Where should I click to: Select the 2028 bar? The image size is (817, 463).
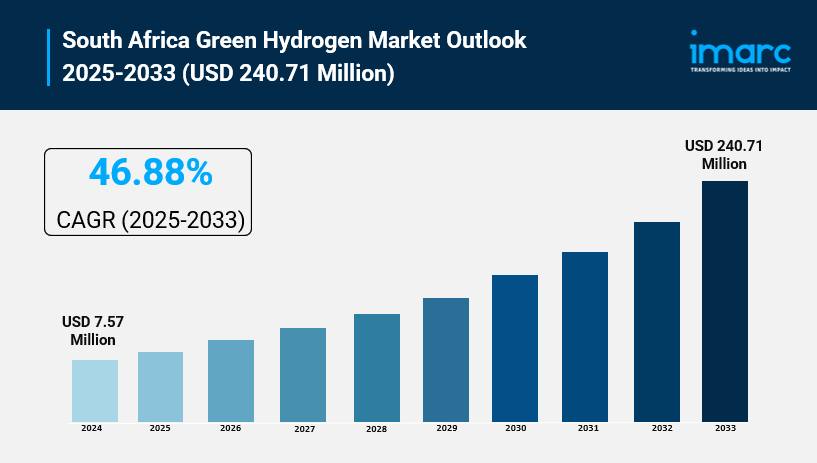(377, 367)
